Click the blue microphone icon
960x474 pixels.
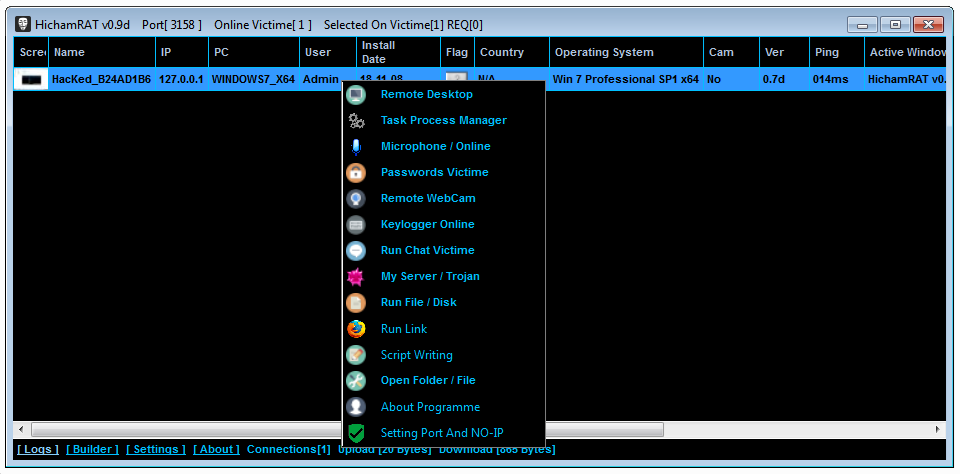[356, 146]
